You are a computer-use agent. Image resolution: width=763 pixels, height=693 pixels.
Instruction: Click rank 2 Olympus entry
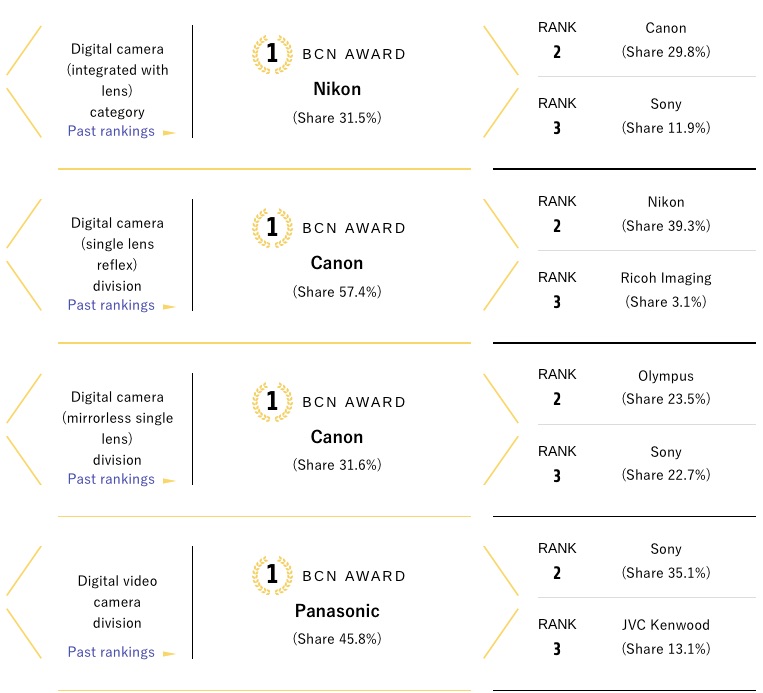coord(647,387)
